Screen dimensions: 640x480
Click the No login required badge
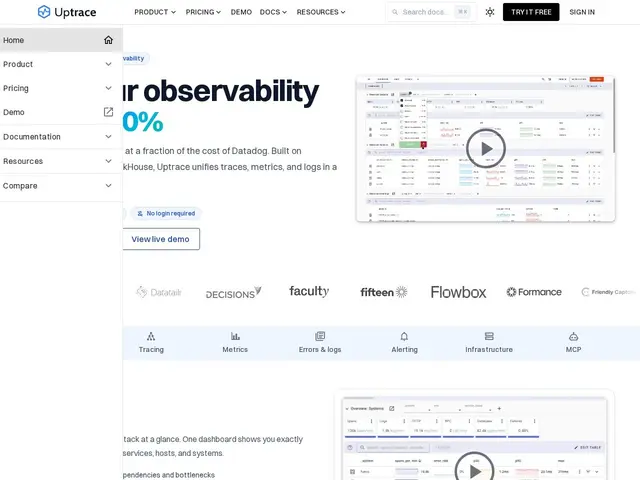click(x=166, y=213)
